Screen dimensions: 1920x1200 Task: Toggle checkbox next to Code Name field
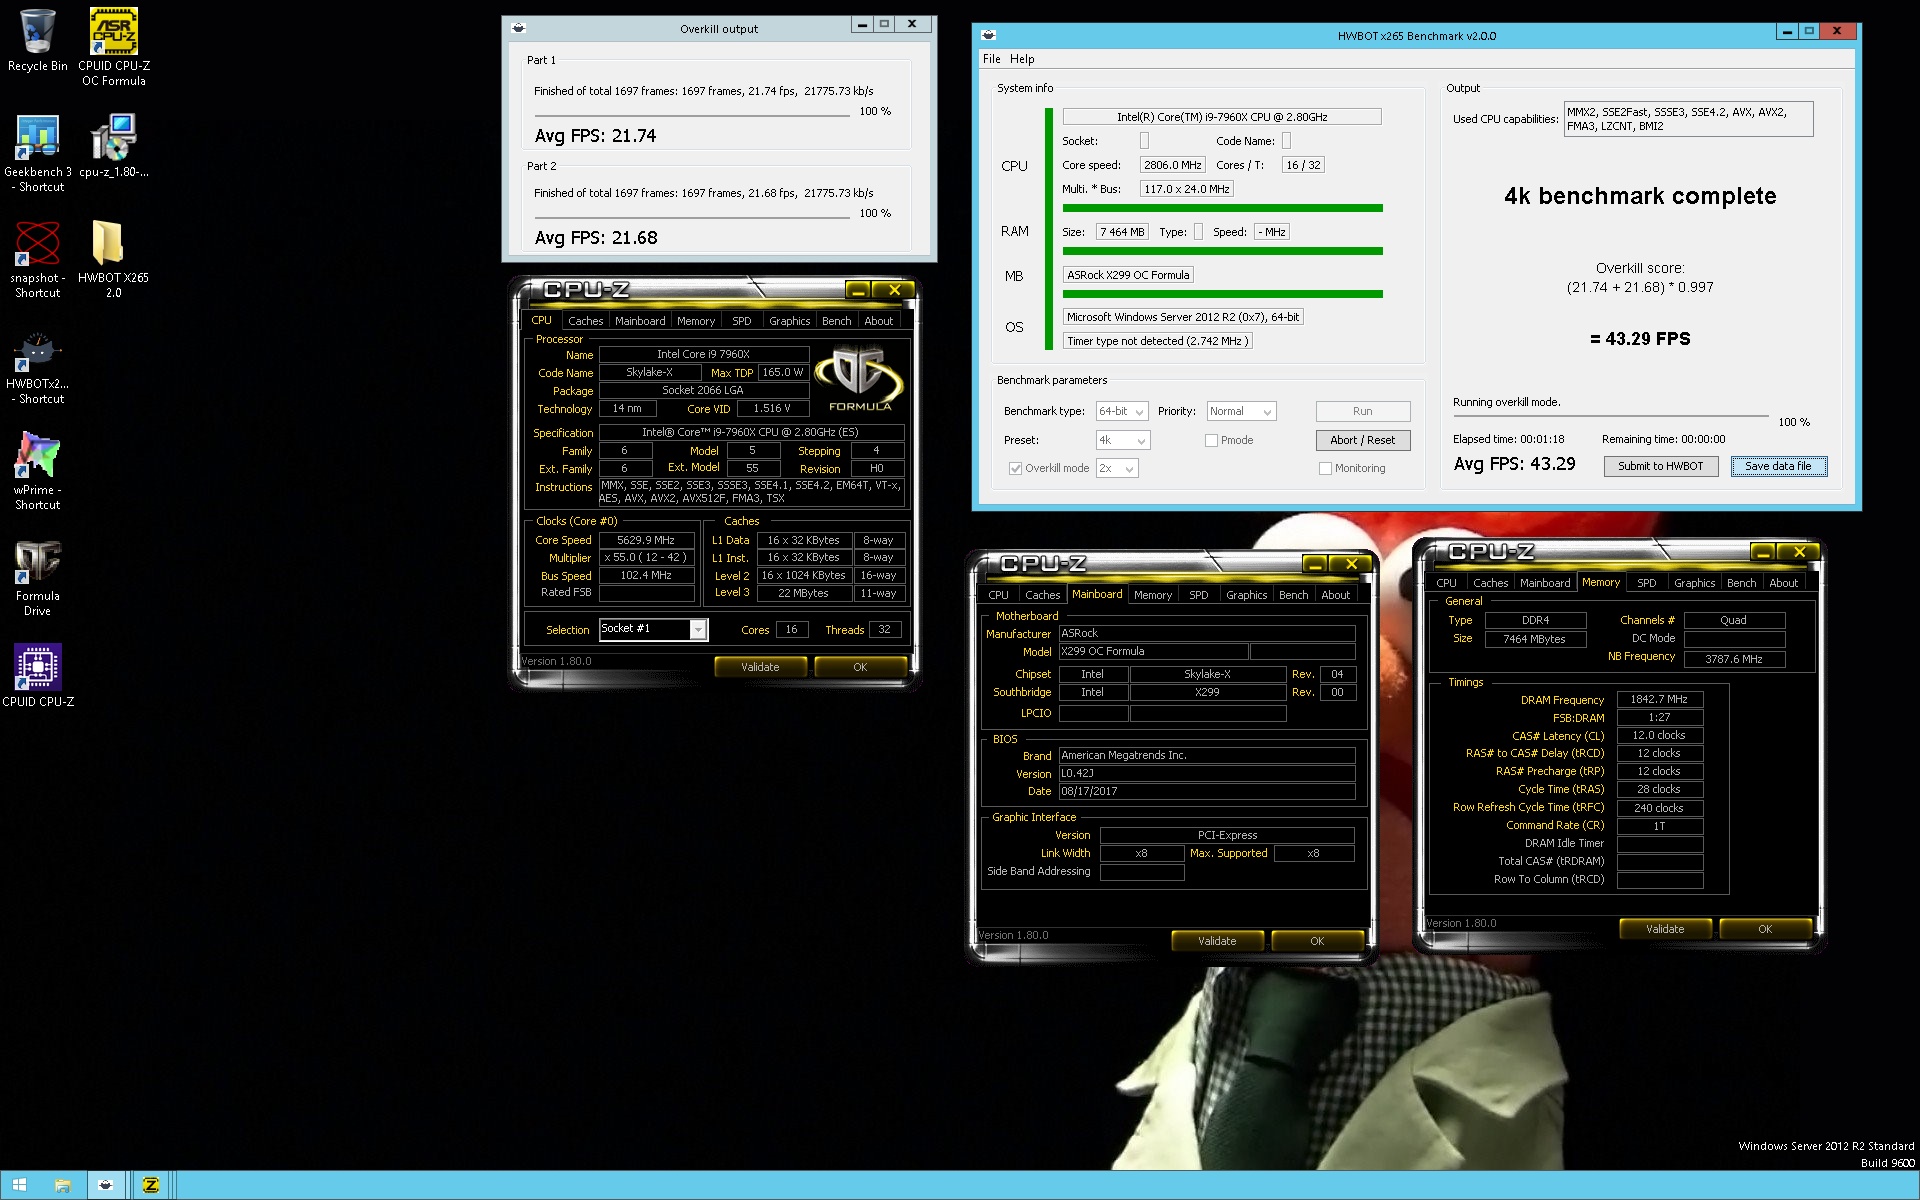[1286, 141]
